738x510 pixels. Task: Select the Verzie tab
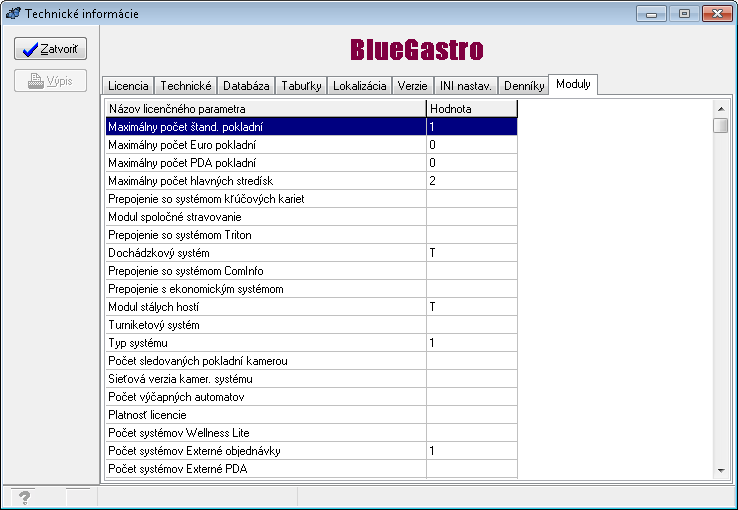point(412,86)
